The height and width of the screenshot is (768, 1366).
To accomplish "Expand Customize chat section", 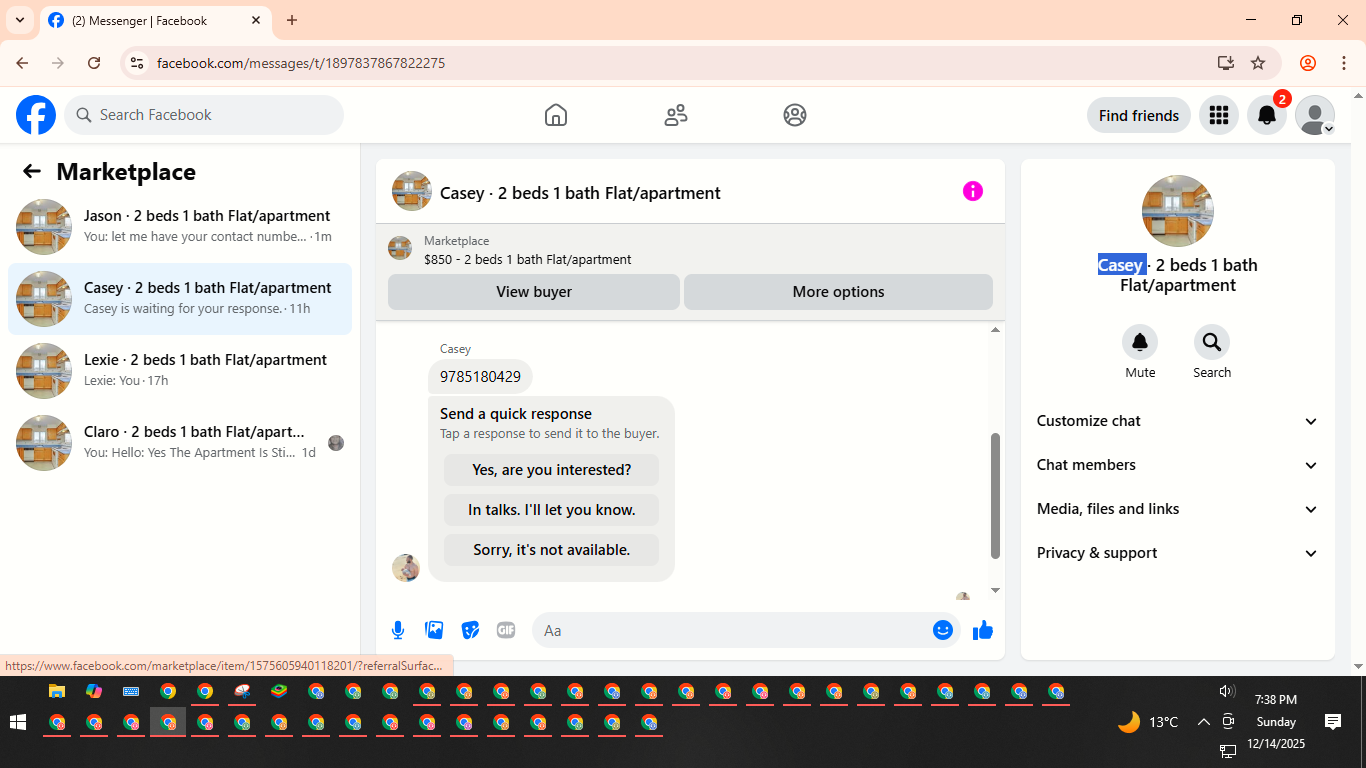I will [1178, 421].
